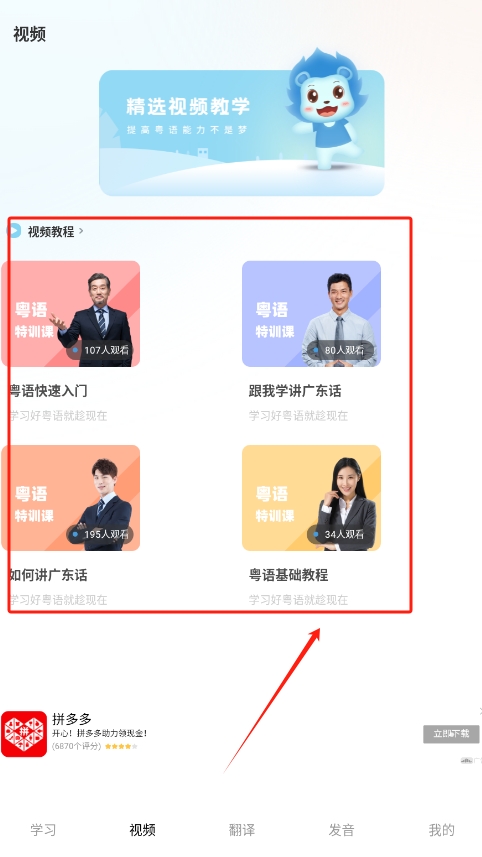This screenshot has width=482, height=857.
Task: Open 粤语快速入门 course title
Action: click(x=49, y=391)
